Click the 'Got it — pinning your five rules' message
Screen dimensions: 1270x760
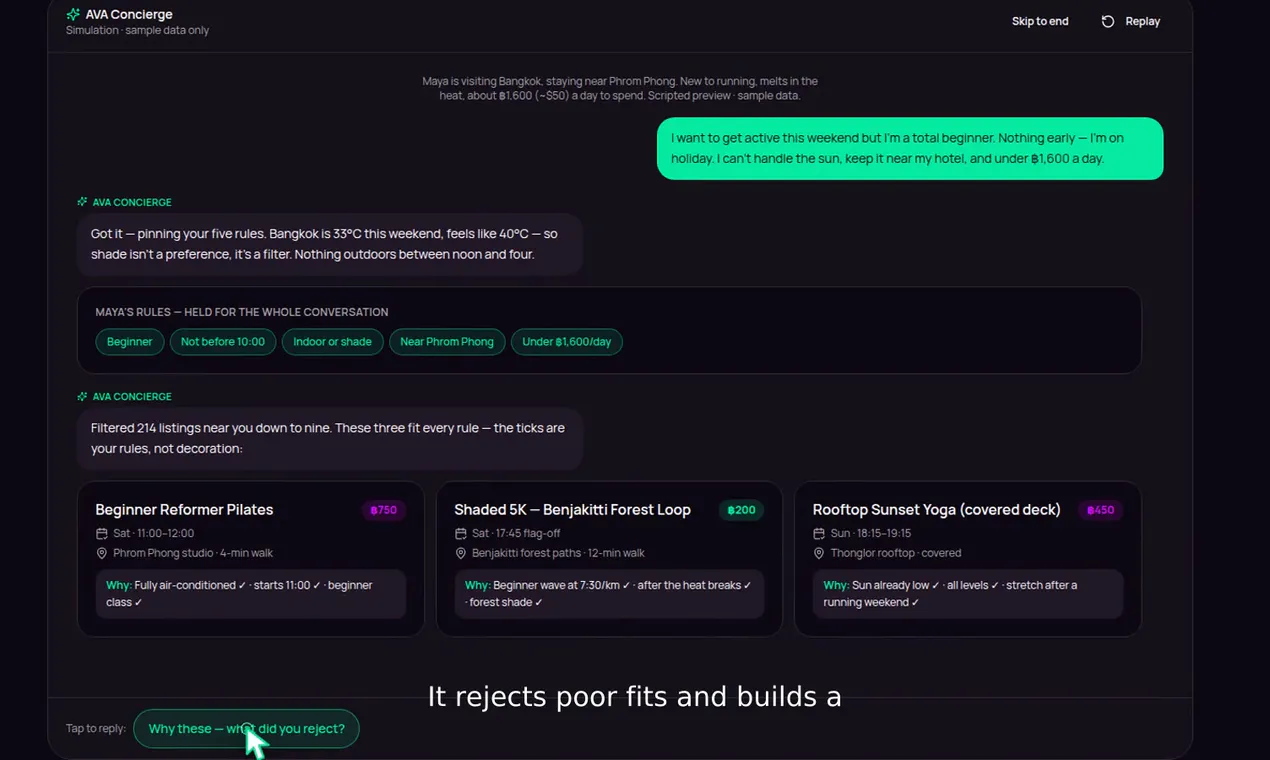pyautogui.click(x=330, y=244)
